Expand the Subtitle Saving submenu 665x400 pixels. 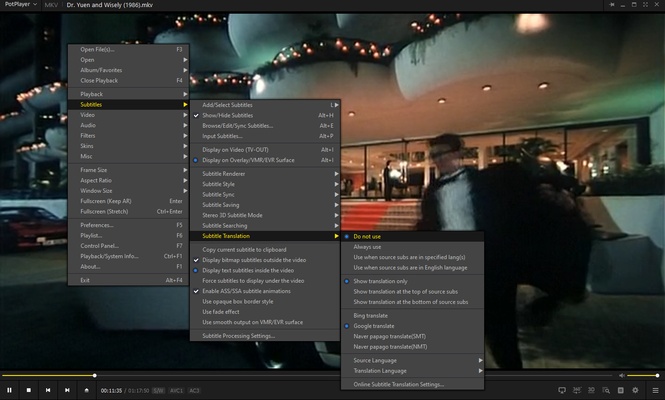pos(265,205)
